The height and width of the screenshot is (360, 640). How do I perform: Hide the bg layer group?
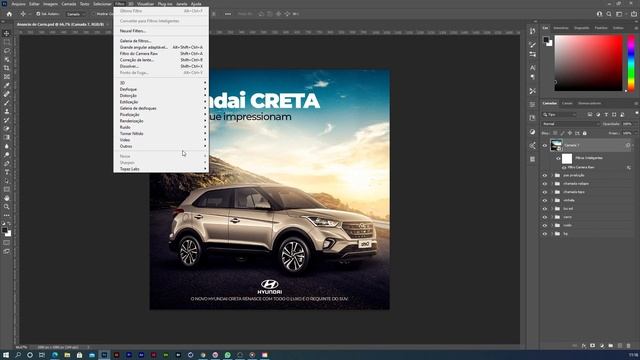click(x=544, y=234)
